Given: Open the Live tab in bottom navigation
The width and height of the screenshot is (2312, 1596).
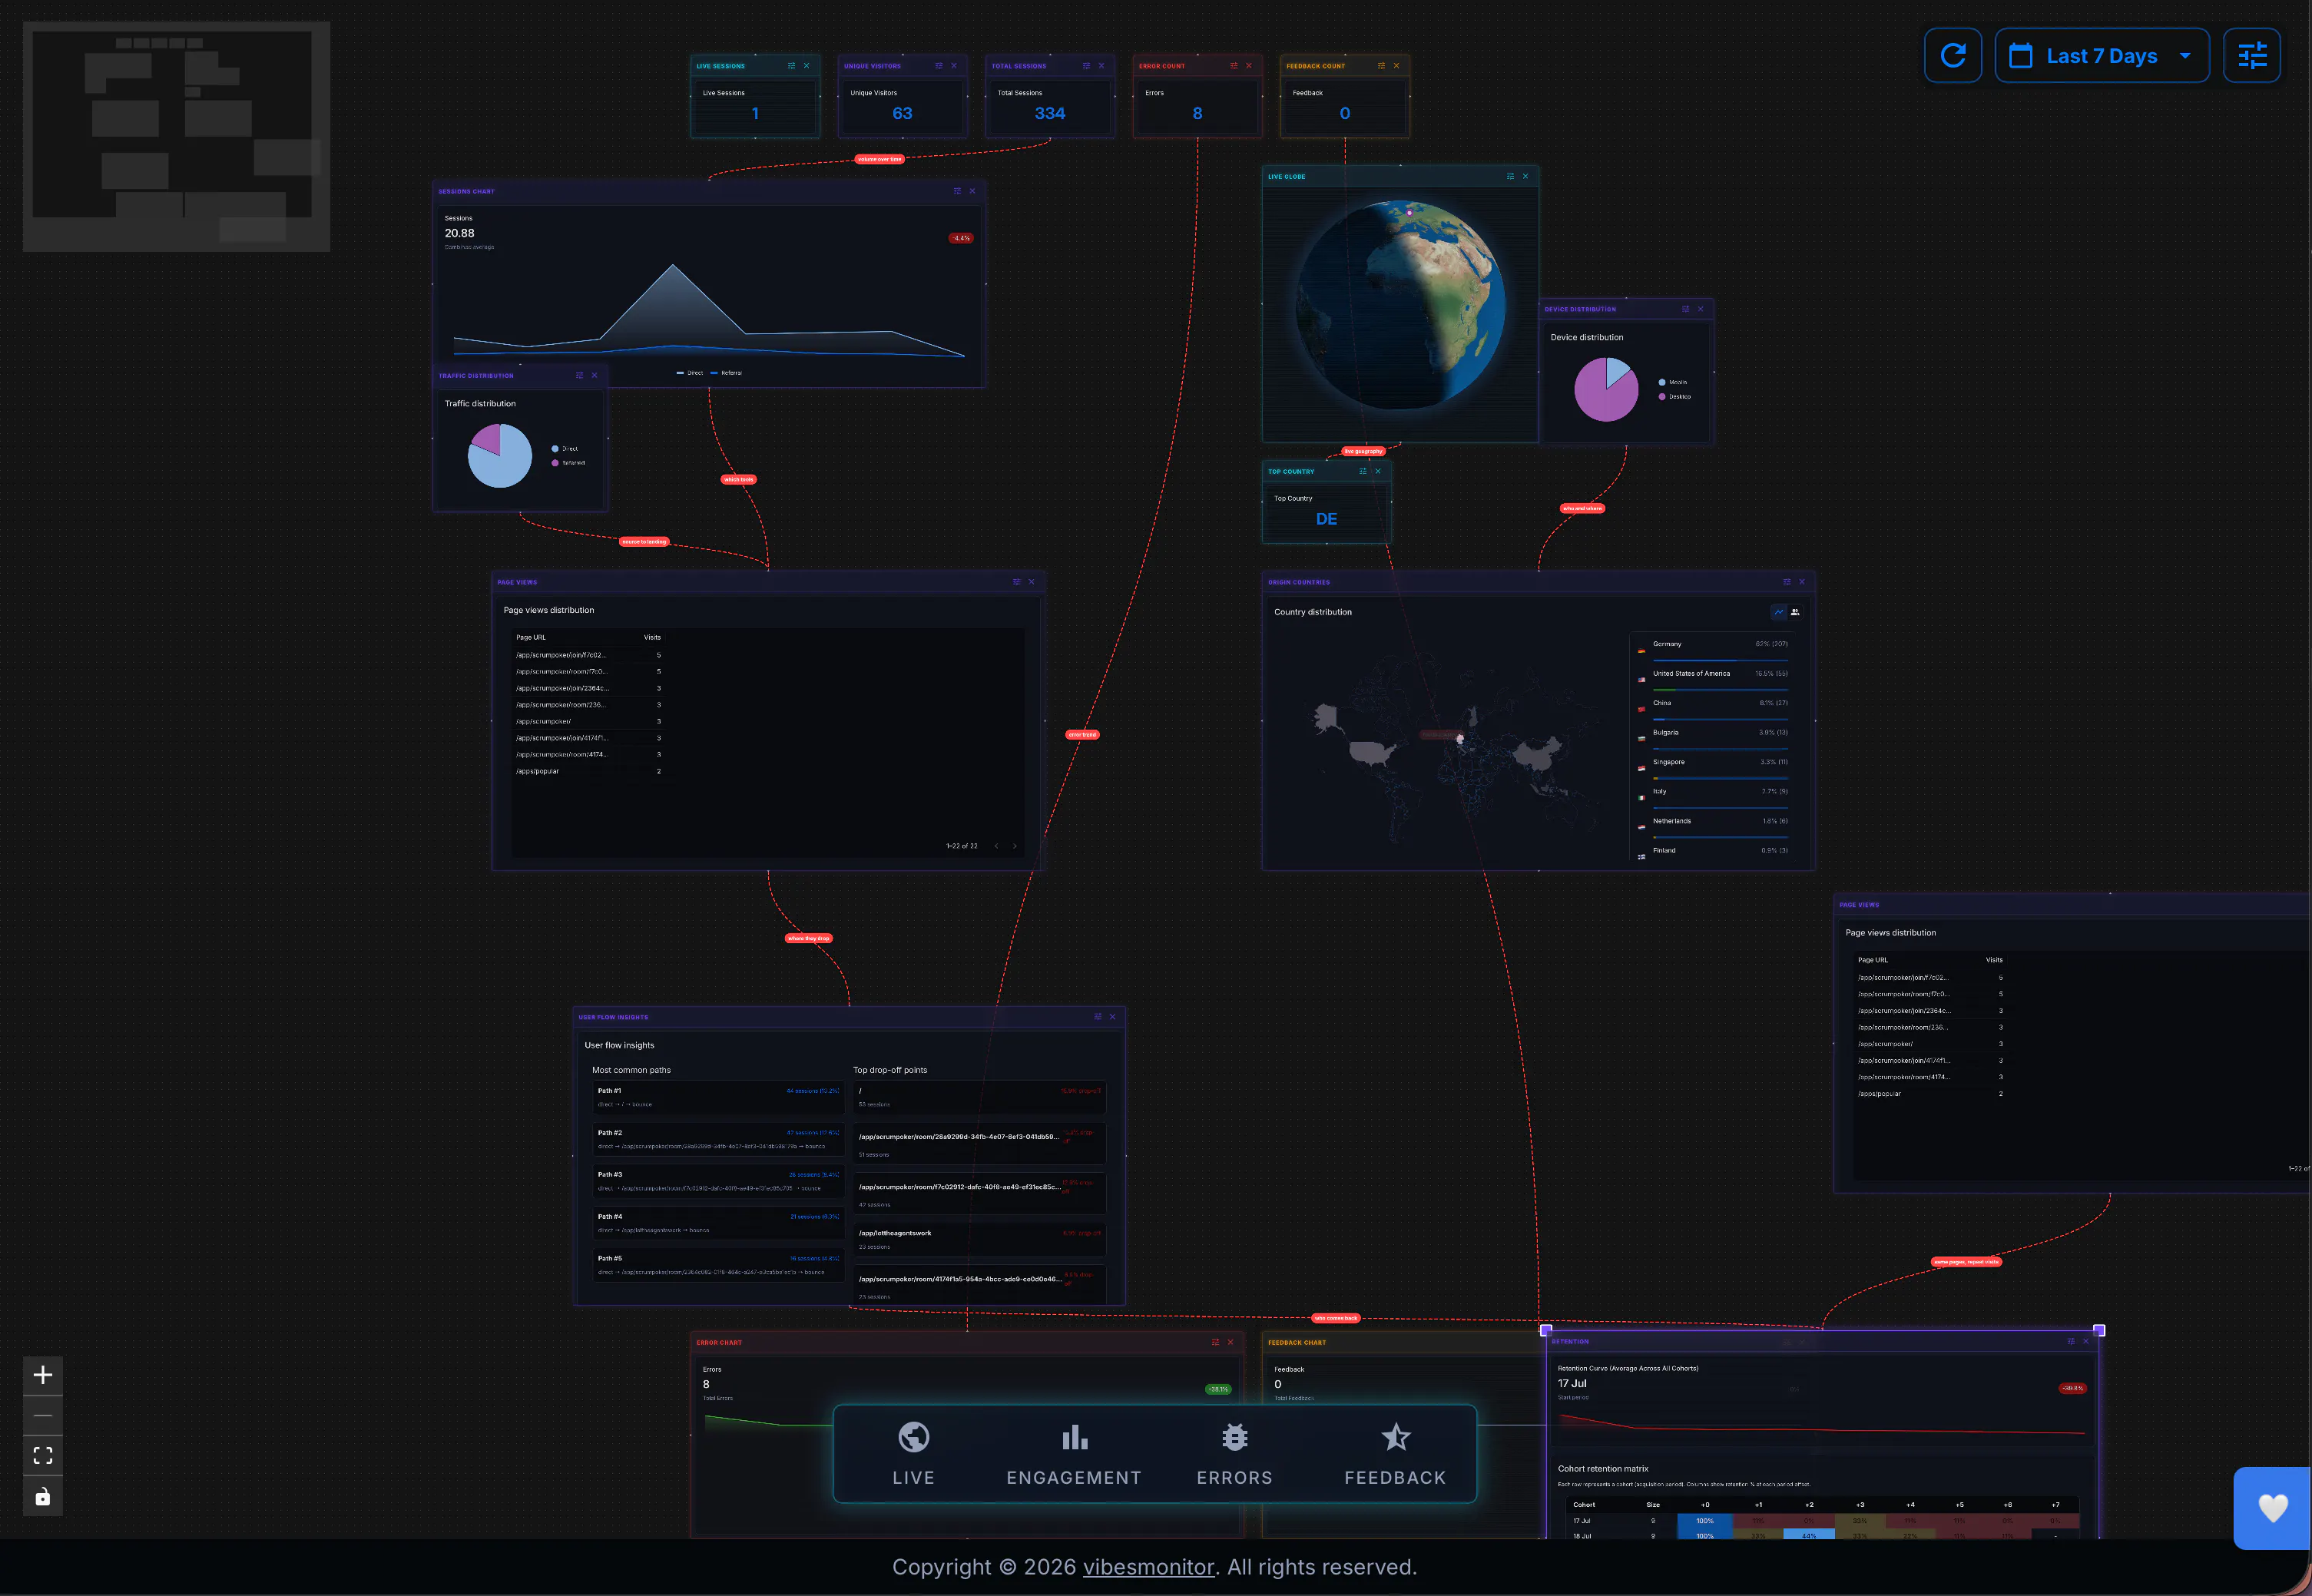Looking at the screenshot, I should [x=913, y=1454].
